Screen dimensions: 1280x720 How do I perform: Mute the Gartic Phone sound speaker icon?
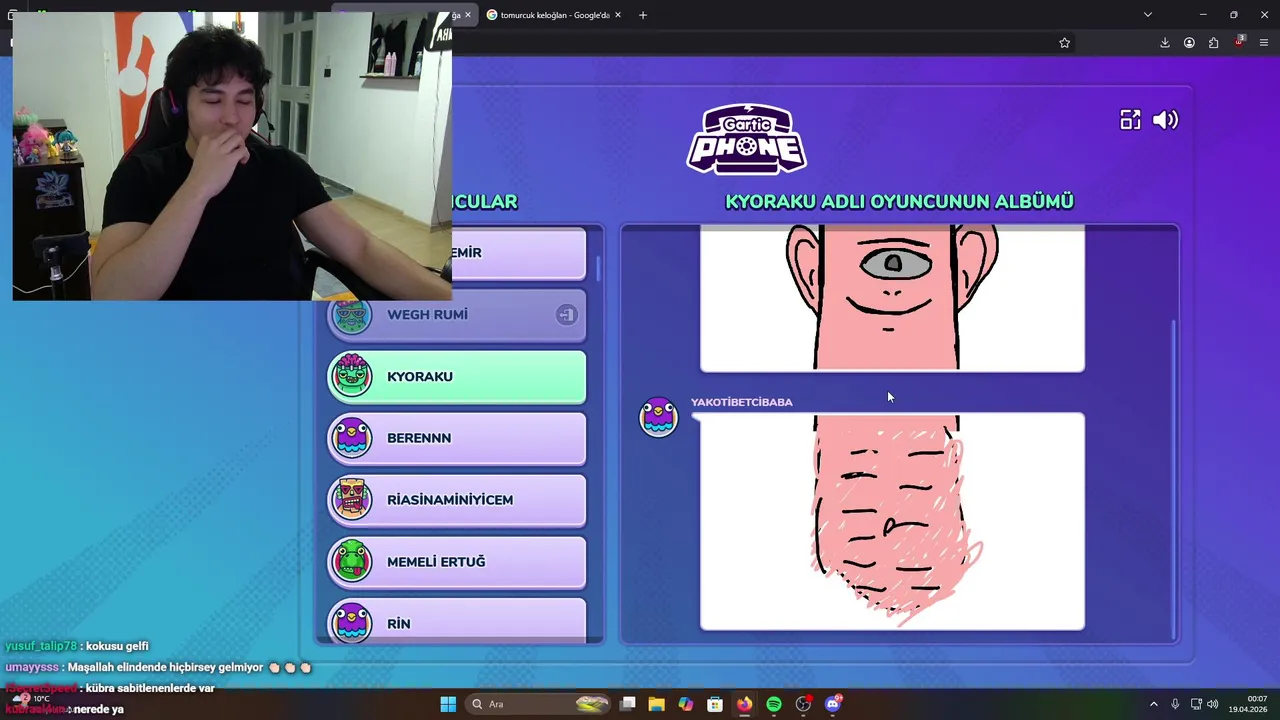[x=1166, y=120]
